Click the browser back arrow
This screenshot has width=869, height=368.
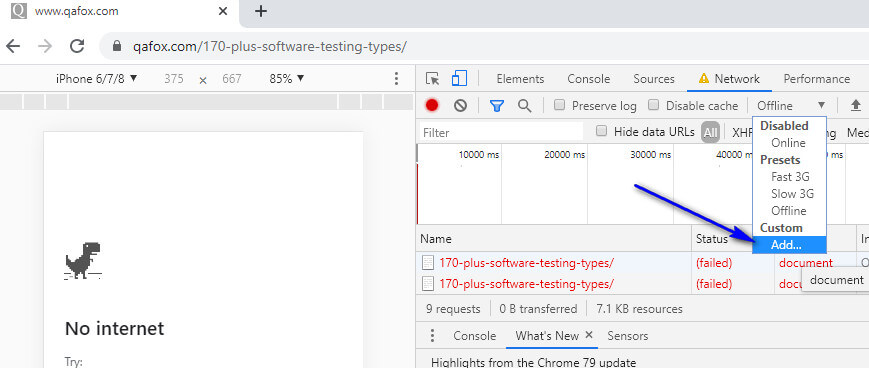pyautogui.click(x=13, y=46)
